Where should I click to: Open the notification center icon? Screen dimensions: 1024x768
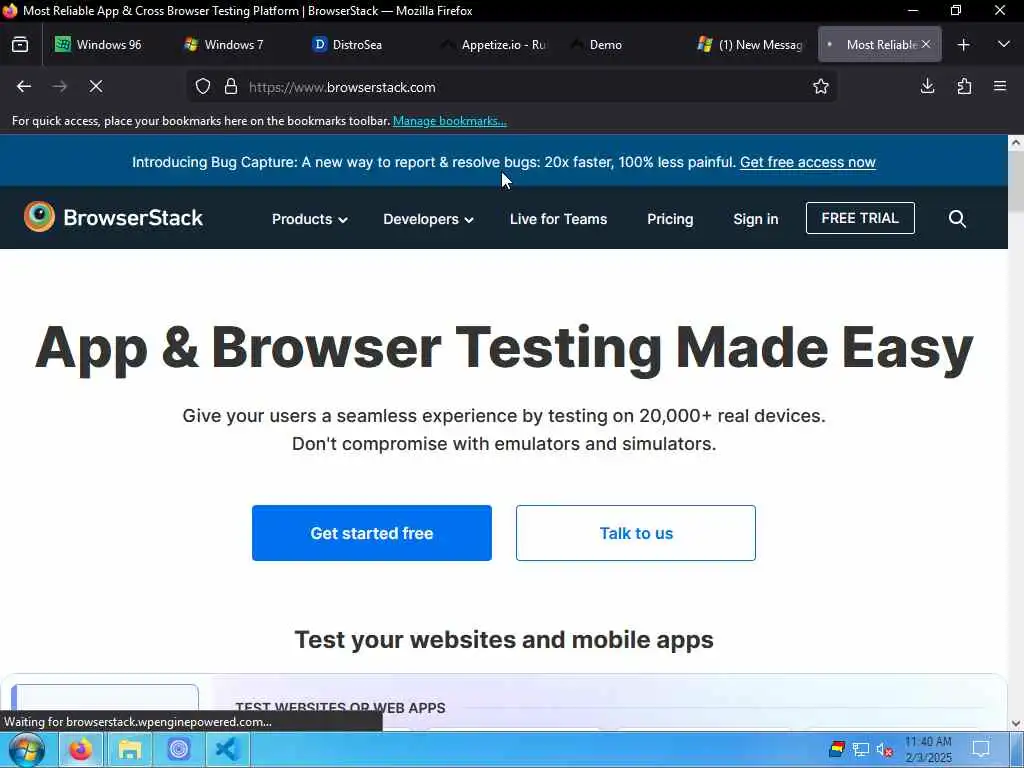click(981, 748)
